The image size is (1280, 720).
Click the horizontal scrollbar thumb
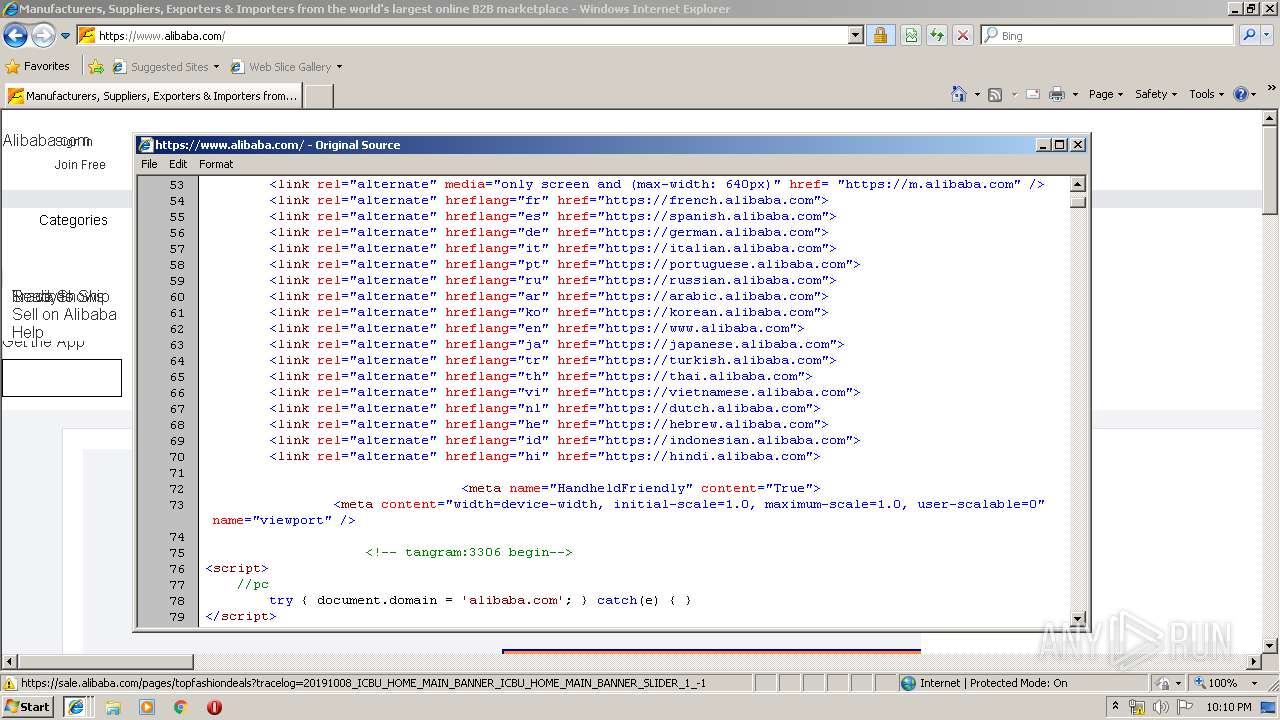pos(106,662)
